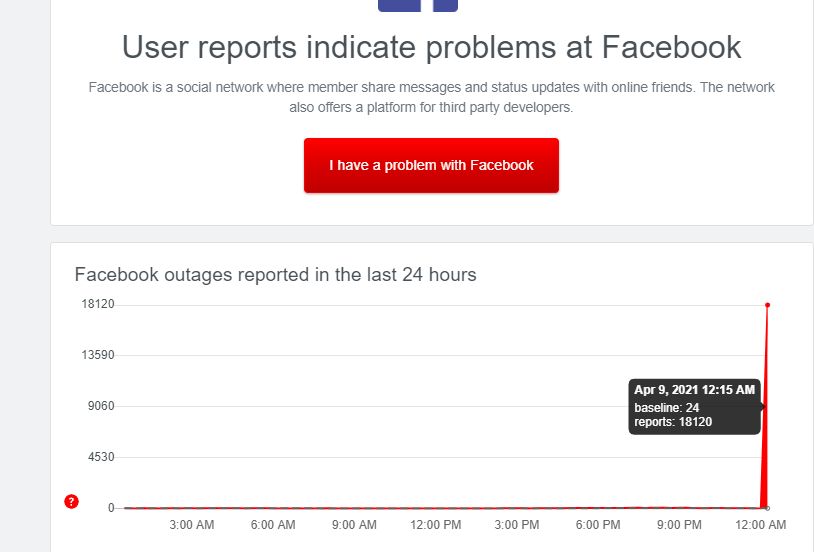Click the peak data point at 18120 reports

click(767, 305)
